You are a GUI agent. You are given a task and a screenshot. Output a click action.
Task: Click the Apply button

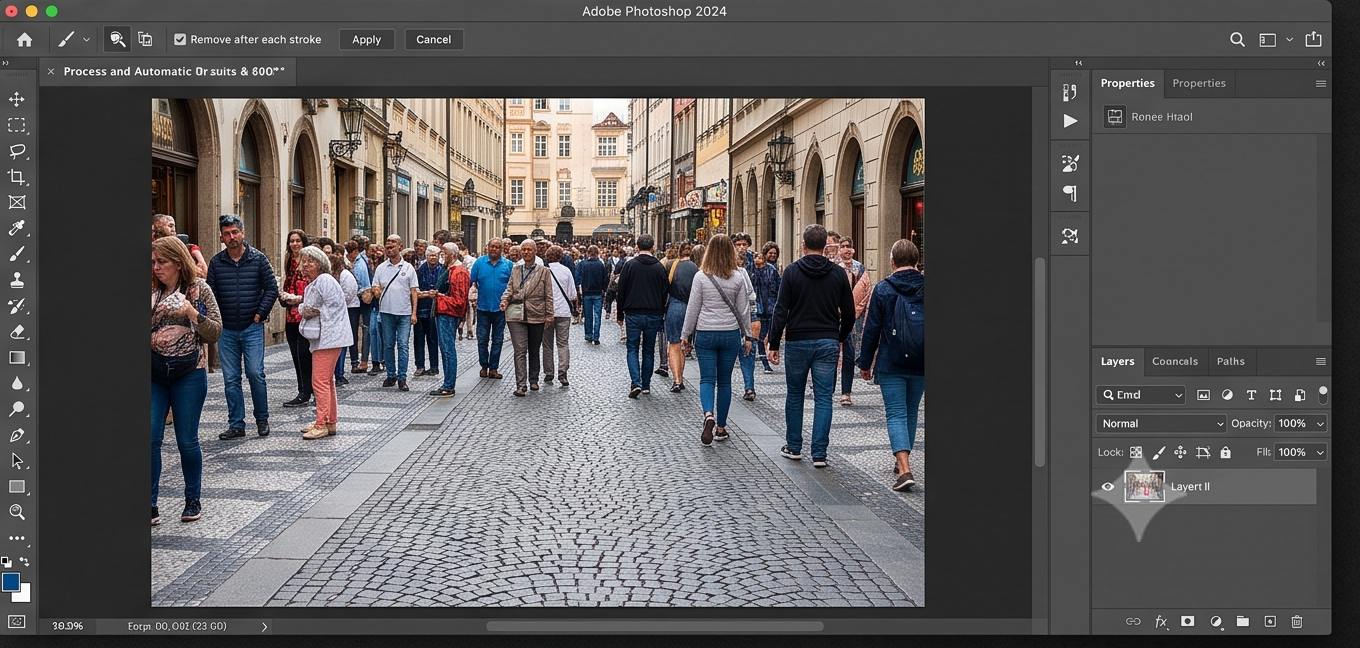click(x=366, y=39)
